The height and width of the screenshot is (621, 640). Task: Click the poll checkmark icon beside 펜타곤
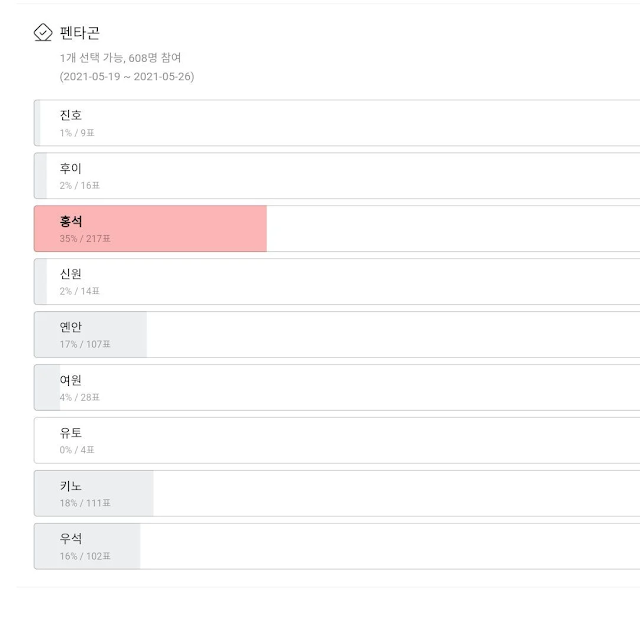(43, 33)
